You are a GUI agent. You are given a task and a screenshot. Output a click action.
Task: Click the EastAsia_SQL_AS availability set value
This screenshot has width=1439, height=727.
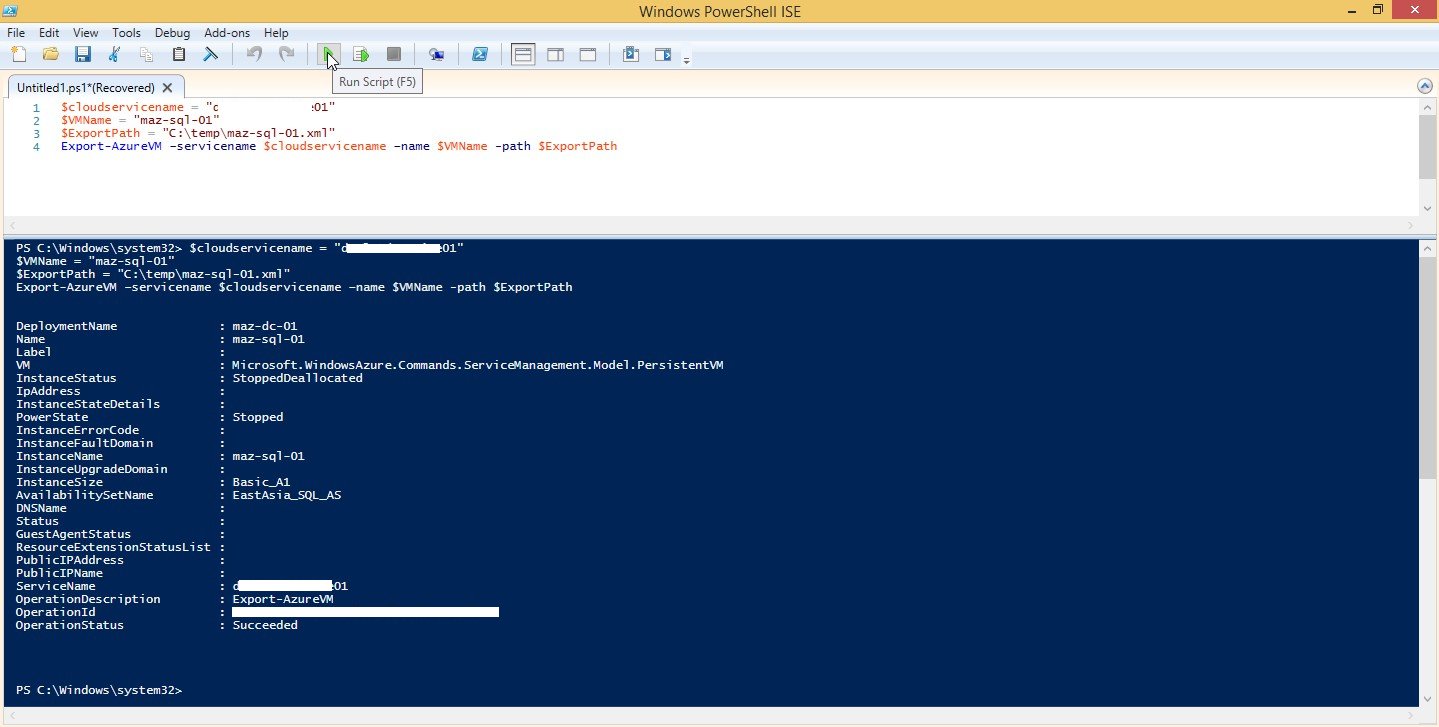pyautogui.click(x=287, y=495)
